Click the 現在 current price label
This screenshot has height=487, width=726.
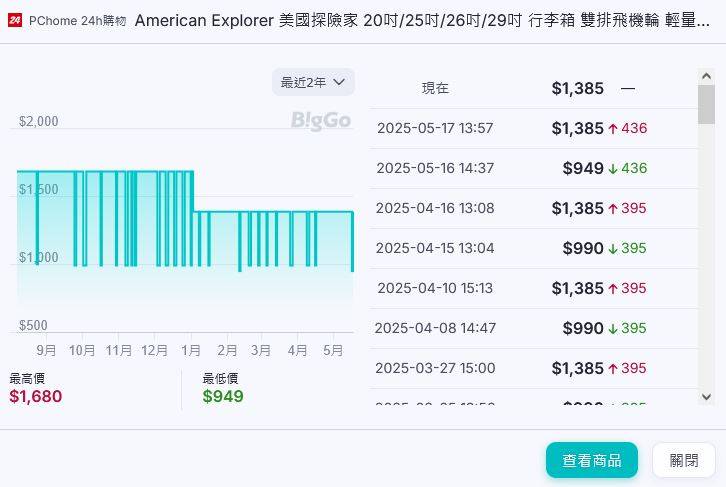(x=435, y=88)
